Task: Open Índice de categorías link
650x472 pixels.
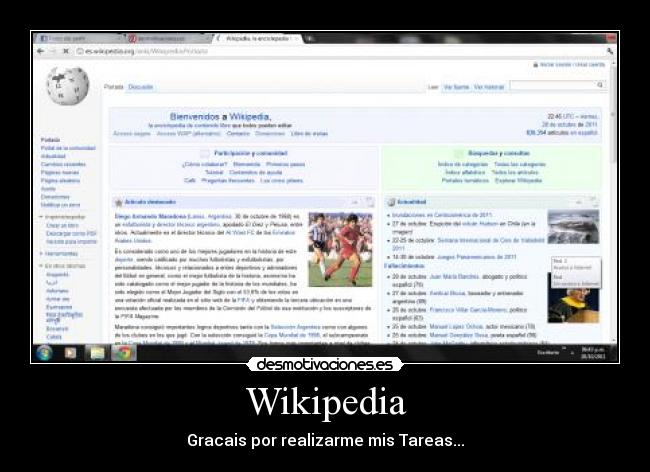Action: [x=463, y=164]
